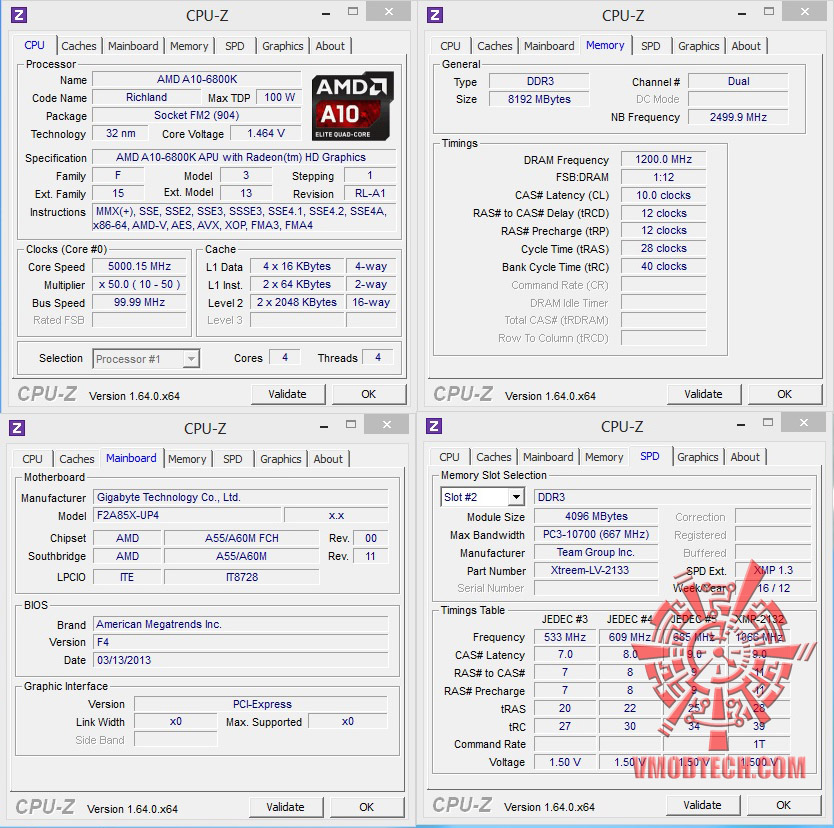Screen dimensions: 834x828
Task: Open SPD tab in the CPU window
Action: pyautogui.click(x=235, y=46)
